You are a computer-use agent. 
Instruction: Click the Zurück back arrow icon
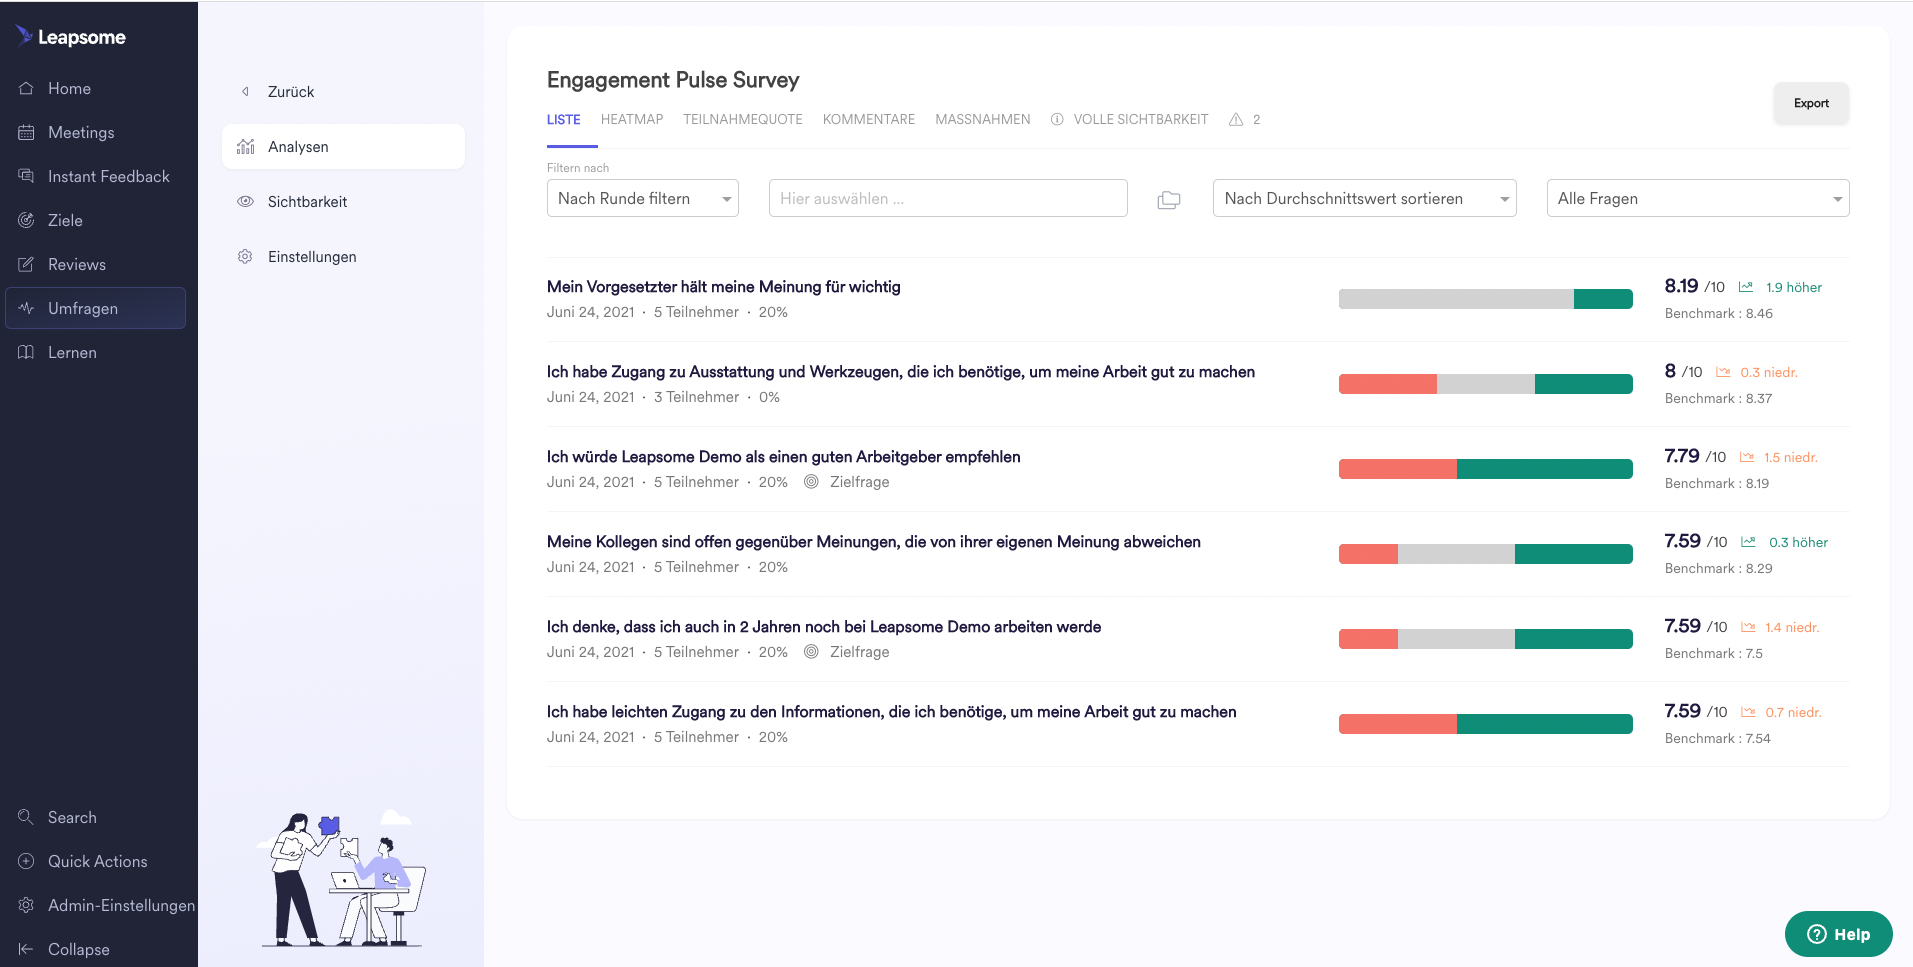[x=245, y=91]
